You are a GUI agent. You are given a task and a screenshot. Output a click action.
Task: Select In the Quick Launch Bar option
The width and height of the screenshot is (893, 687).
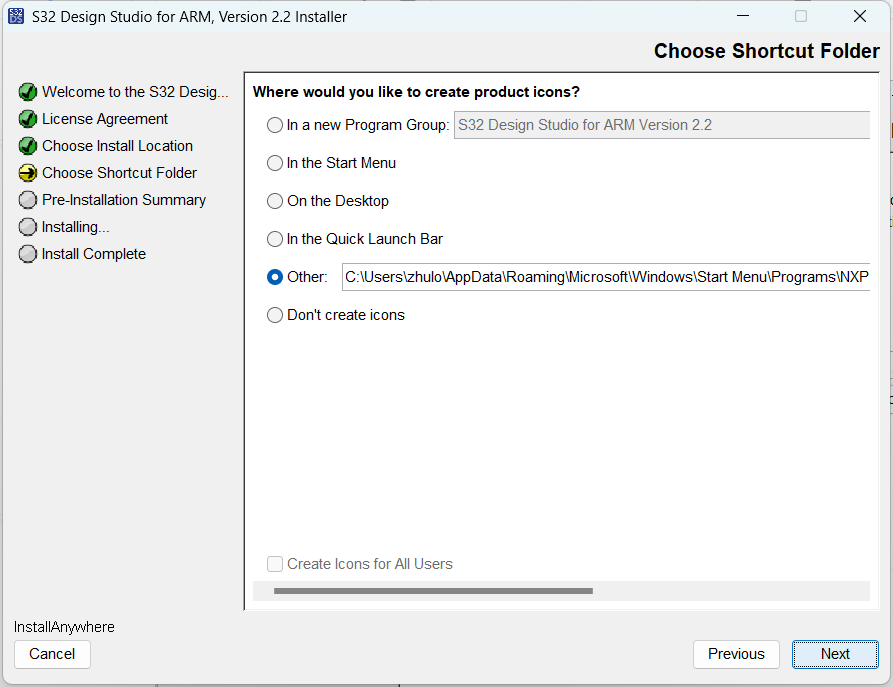click(275, 239)
